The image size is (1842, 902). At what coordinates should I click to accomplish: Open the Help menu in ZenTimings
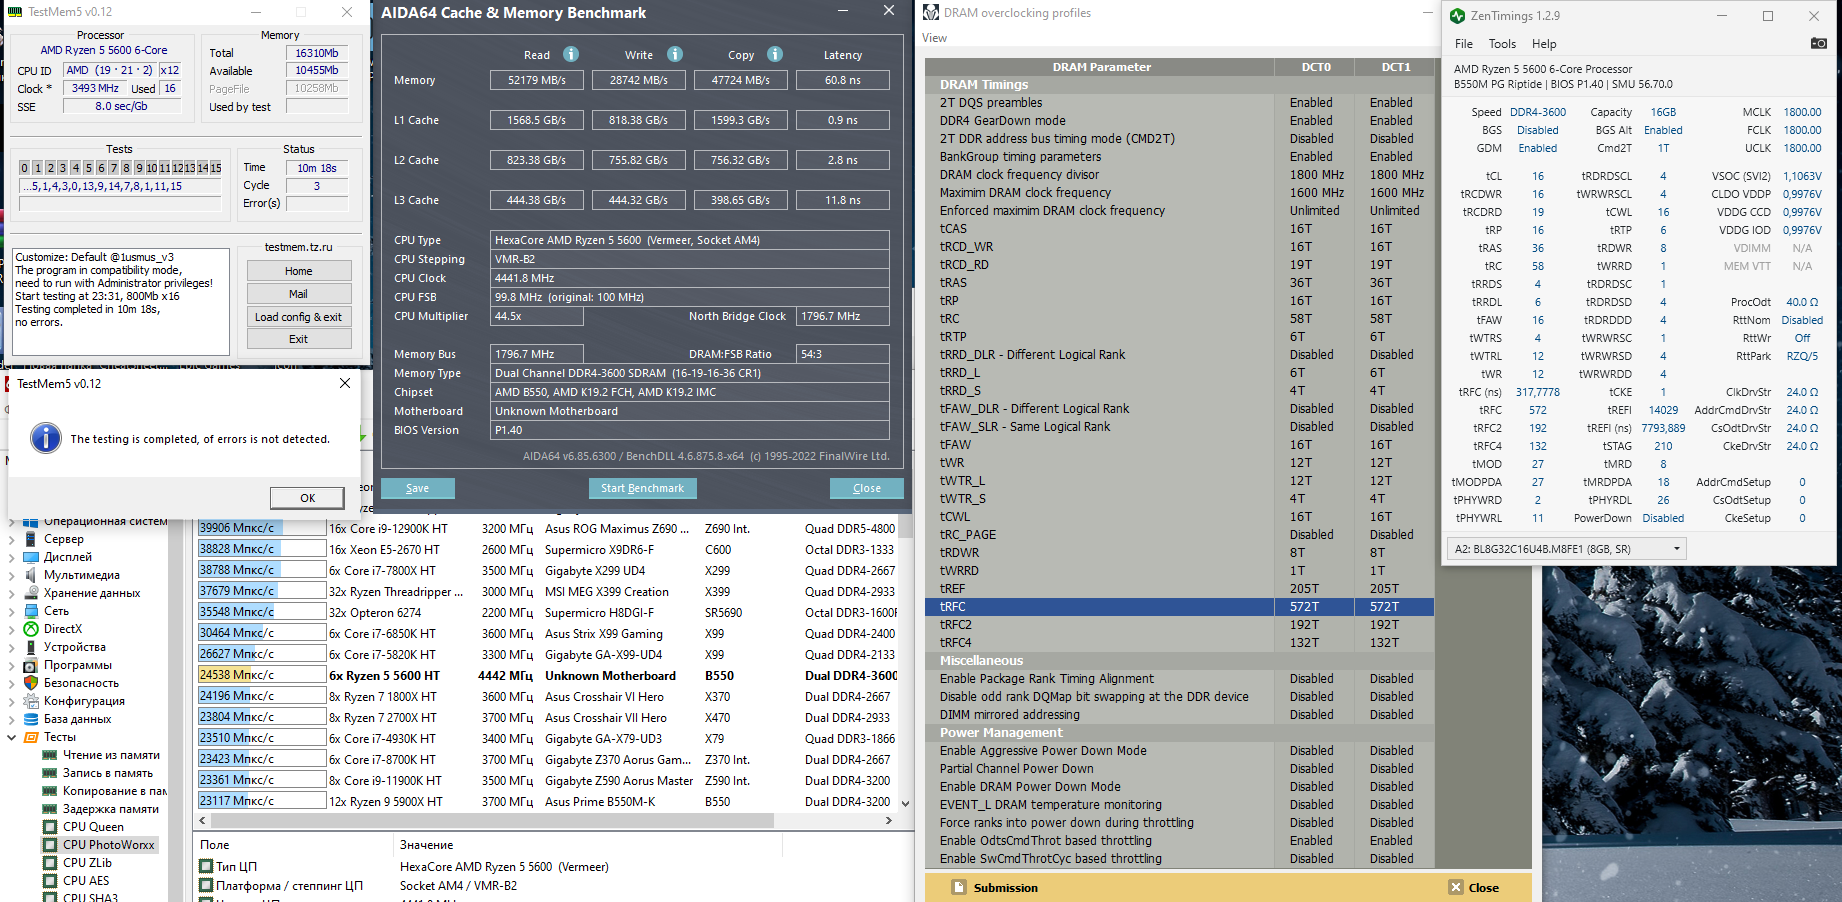click(1544, 44)
